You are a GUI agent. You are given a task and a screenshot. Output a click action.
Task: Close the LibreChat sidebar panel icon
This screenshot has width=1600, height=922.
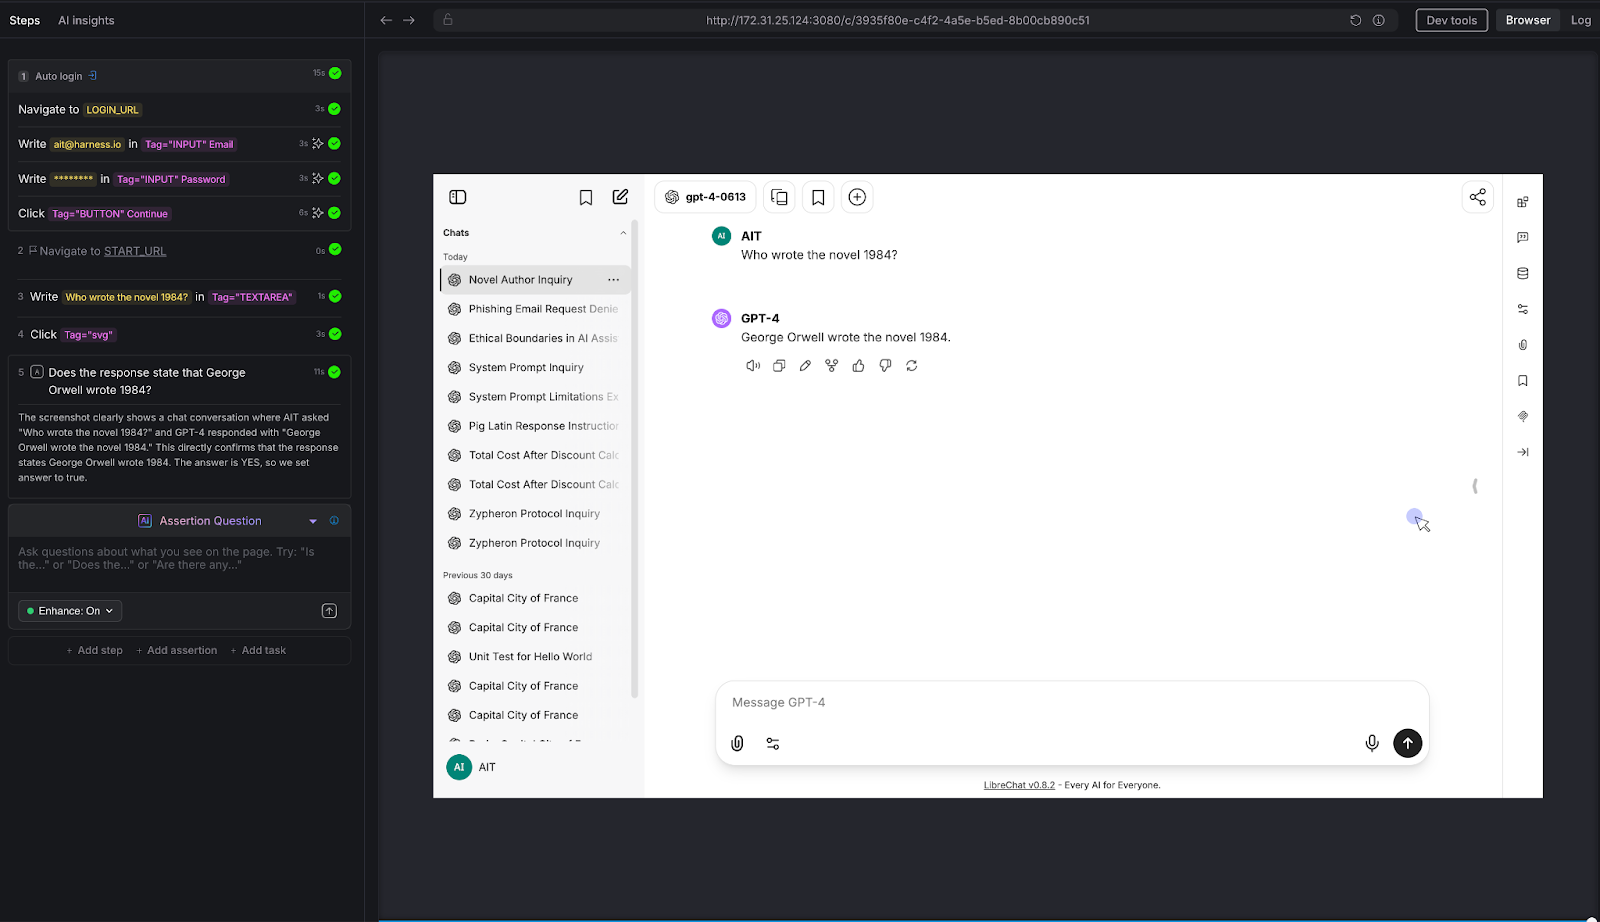[x=458, y=197]
